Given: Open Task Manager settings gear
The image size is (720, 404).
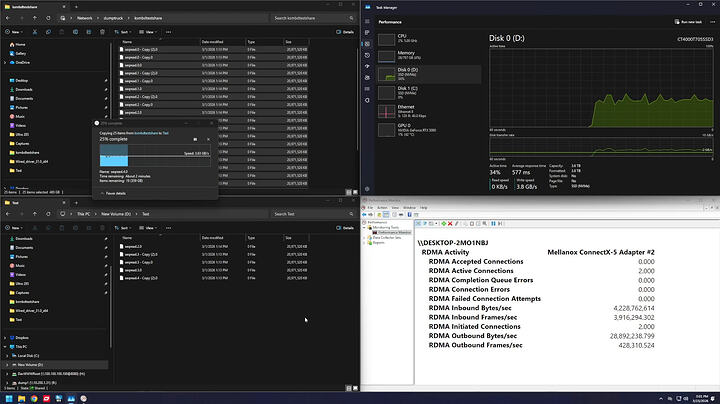Looking at the screenshot, I should pos(367,189).
